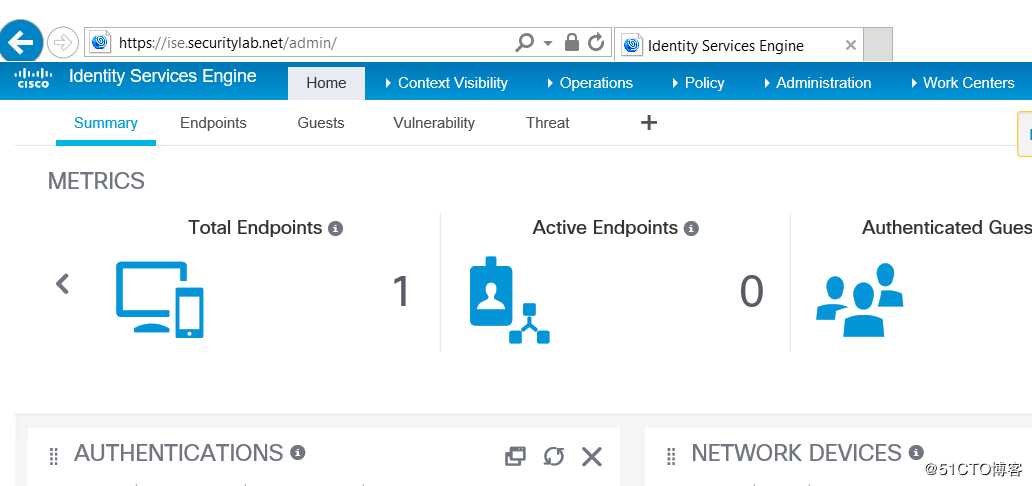Add a new dashboard with the plus icon
This screenshot has height=486, width=1032.
649,122
